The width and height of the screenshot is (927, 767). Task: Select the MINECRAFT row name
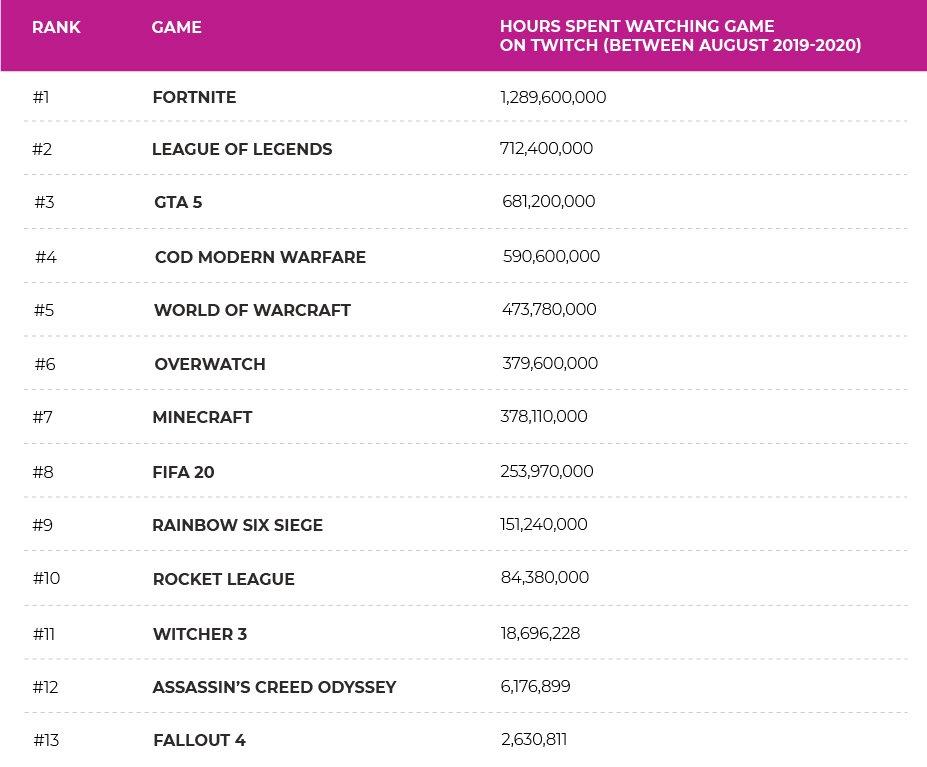202,417
